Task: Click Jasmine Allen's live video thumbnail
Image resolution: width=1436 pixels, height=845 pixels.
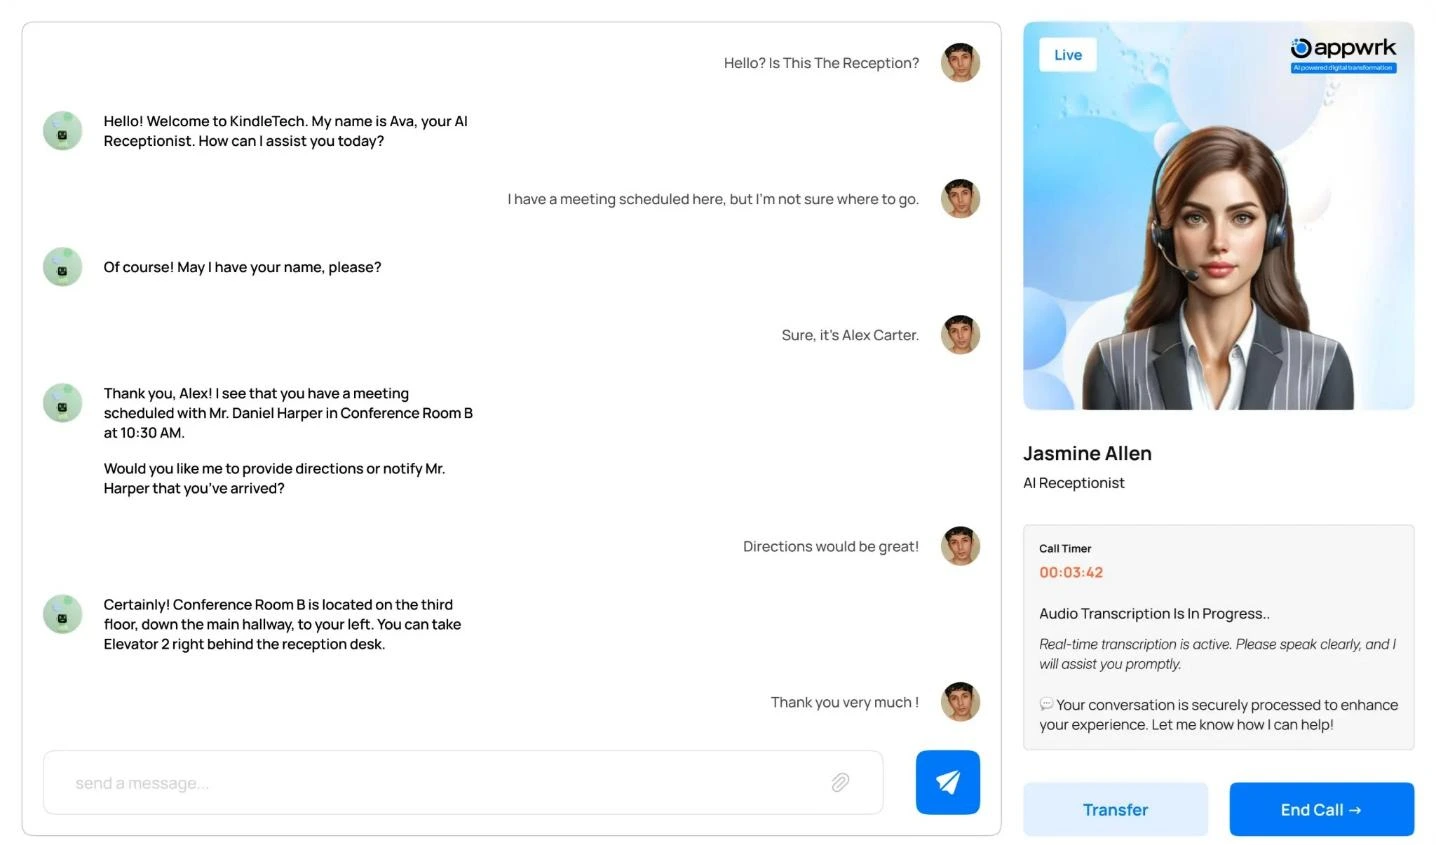Action: (1218, 216)
